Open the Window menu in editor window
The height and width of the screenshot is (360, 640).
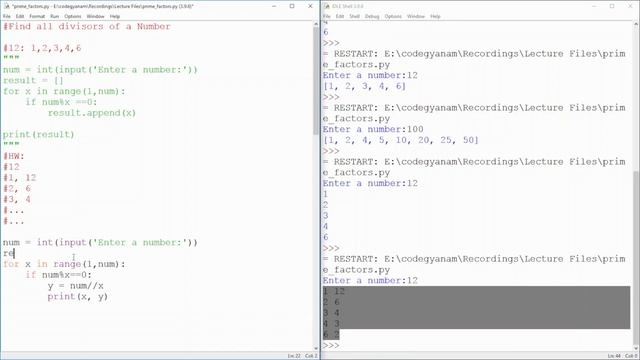[96, 16]
